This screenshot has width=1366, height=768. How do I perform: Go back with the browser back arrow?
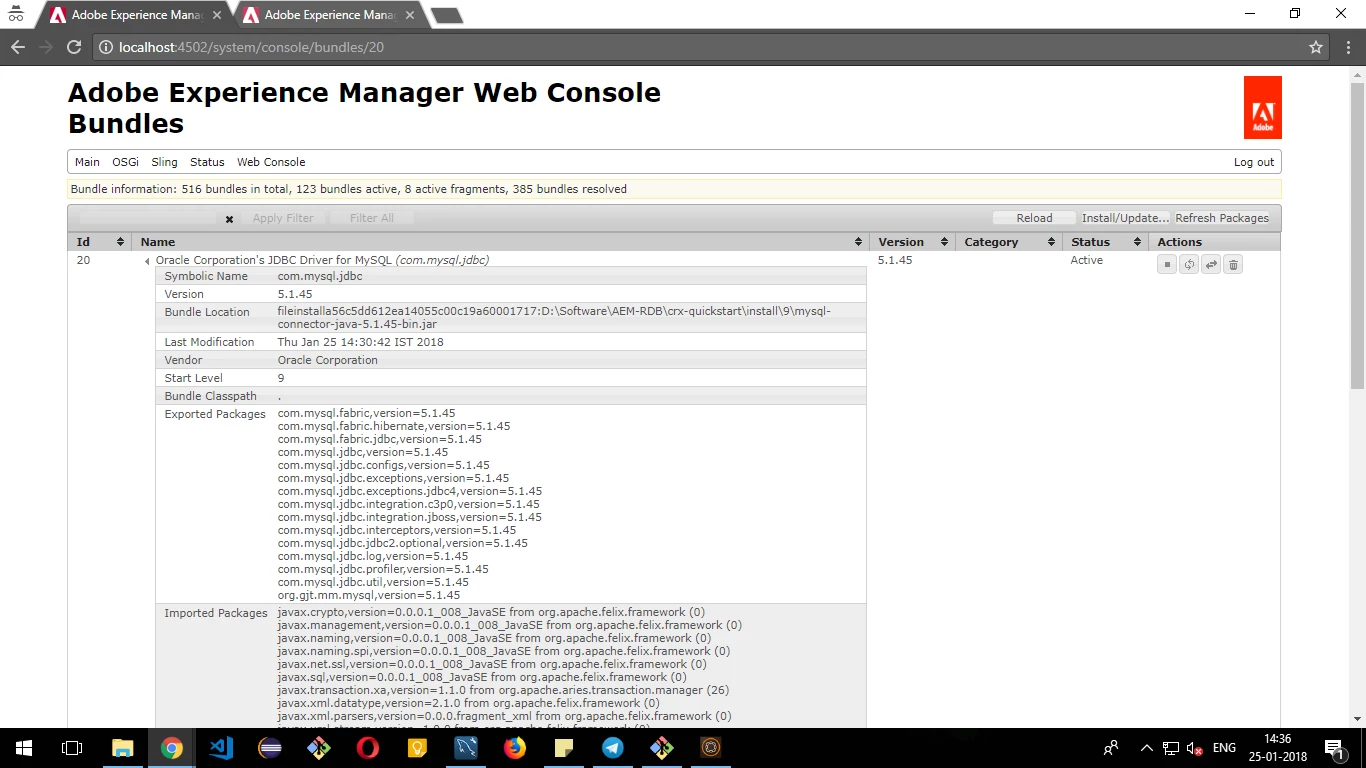(x=18, y=47)
